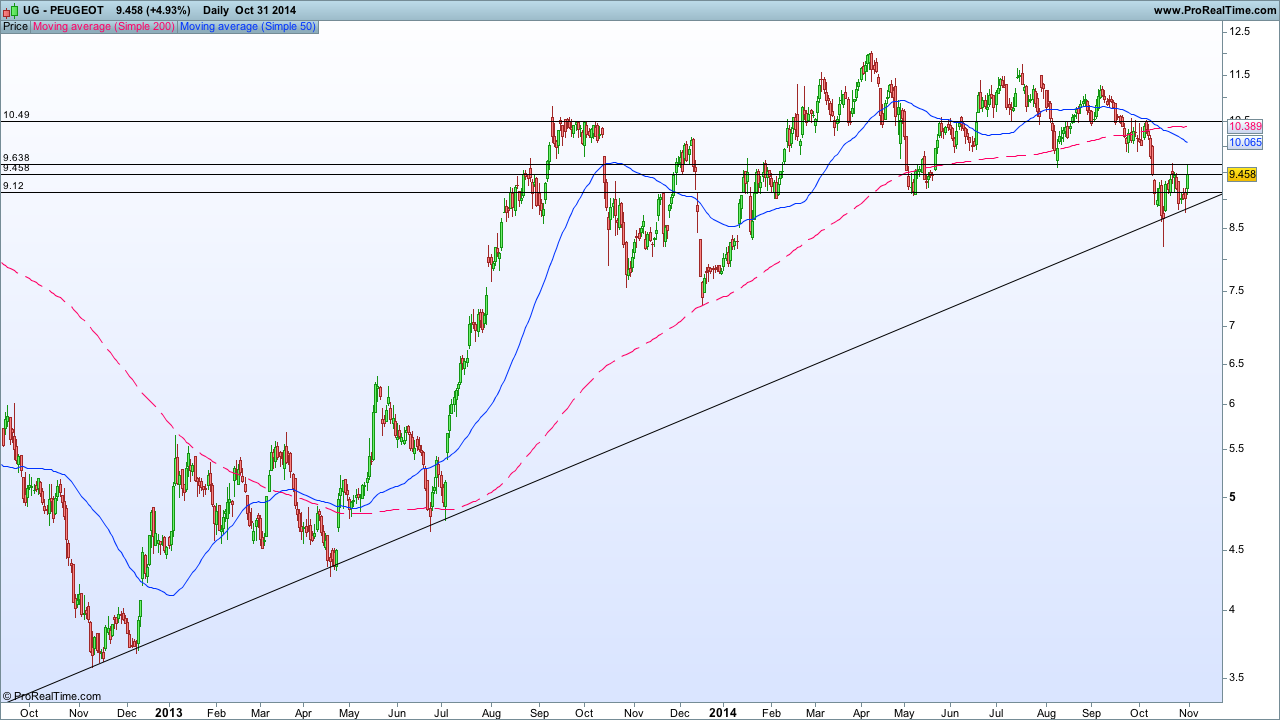Click the +4.93% change value in header
Image resolution: width=1280 pixels, height=720 pixels.
(166, 10)
